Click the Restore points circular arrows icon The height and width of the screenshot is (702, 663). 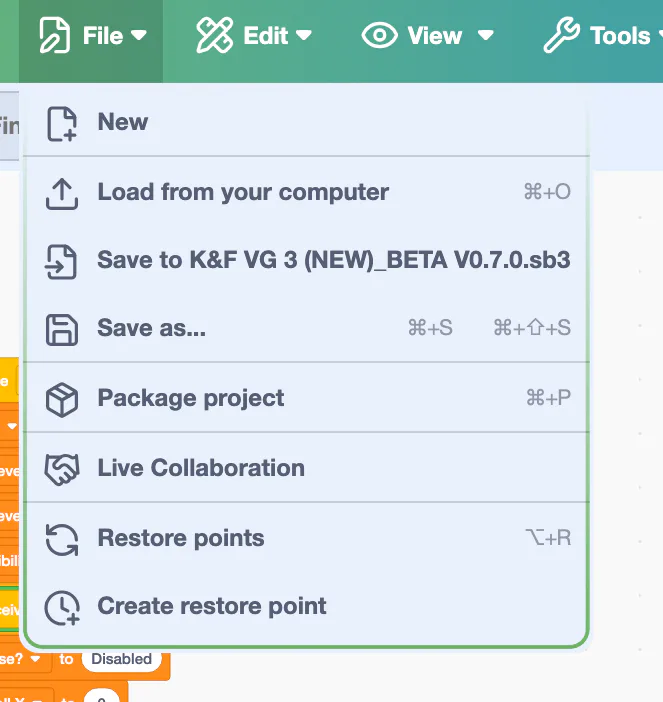(x=62, y=539)
